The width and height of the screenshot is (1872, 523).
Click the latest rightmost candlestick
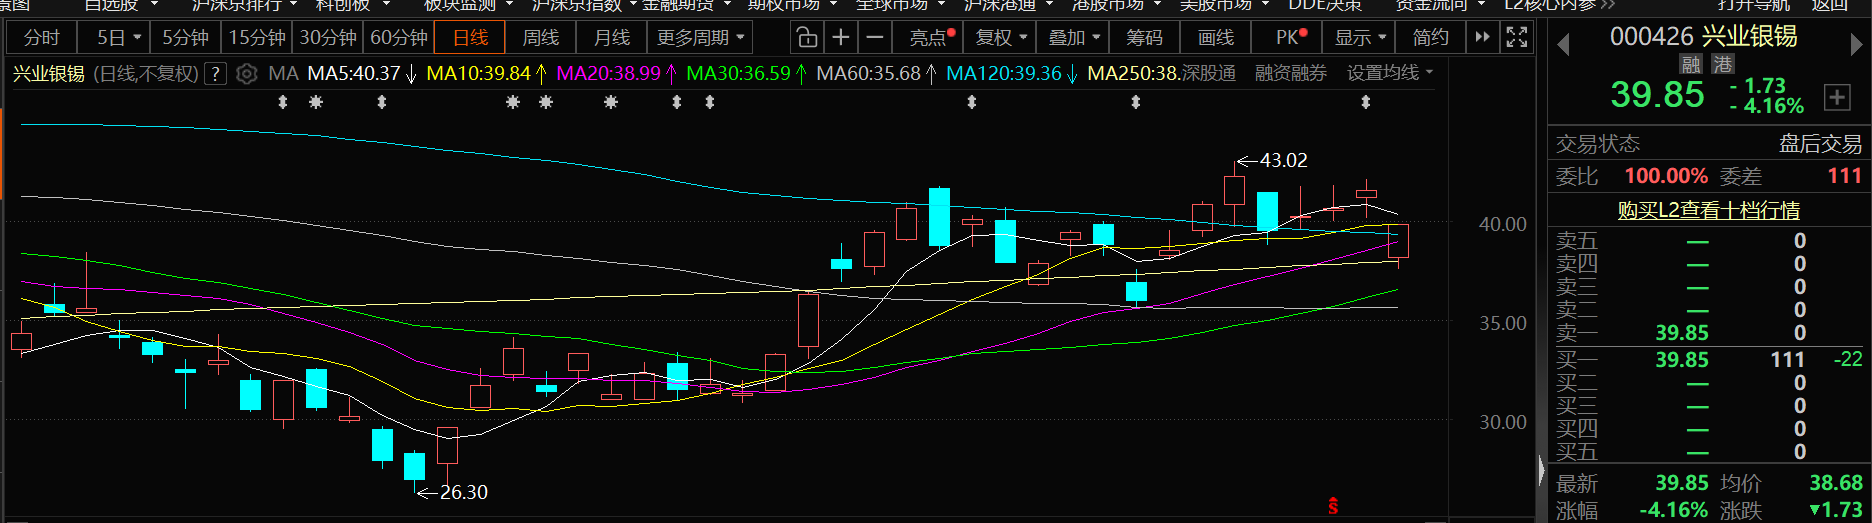1398,242
